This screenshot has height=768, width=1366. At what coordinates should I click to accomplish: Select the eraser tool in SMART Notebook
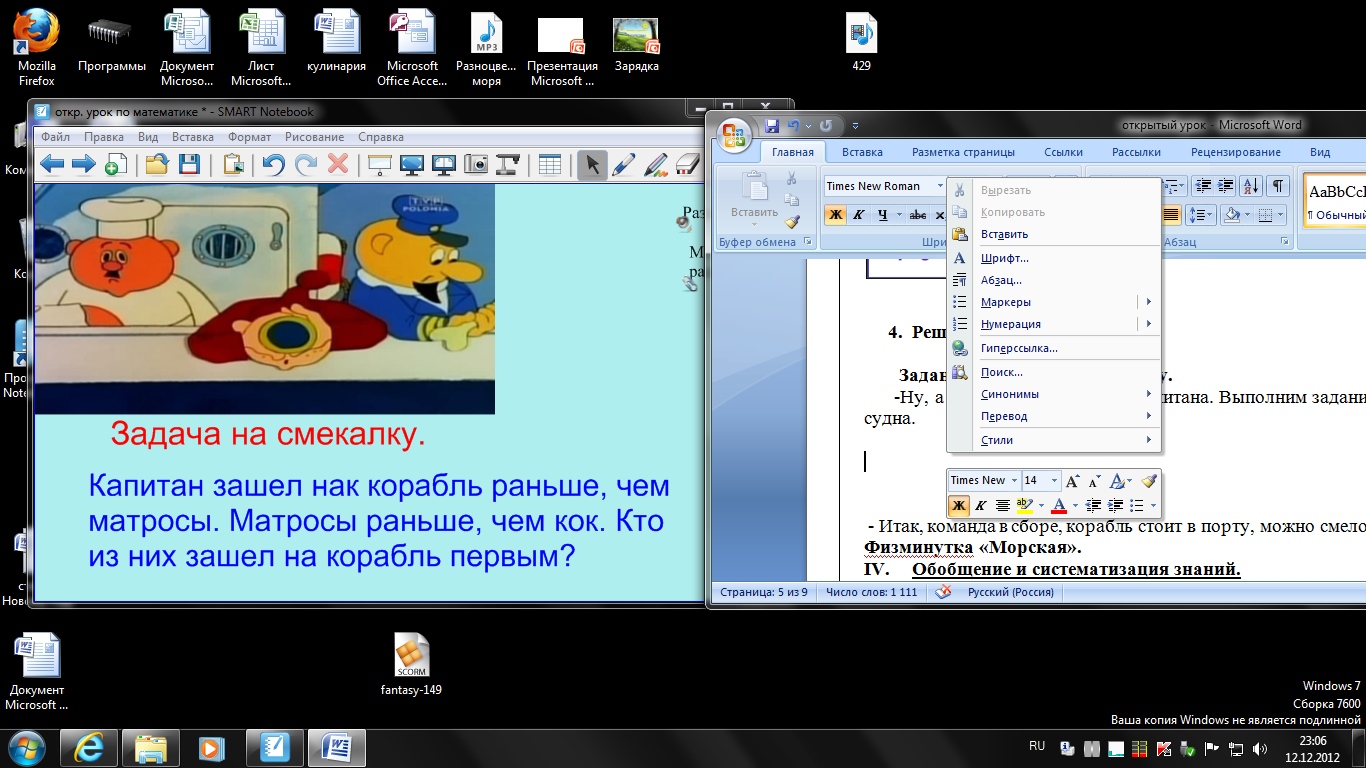click(687, 164)
